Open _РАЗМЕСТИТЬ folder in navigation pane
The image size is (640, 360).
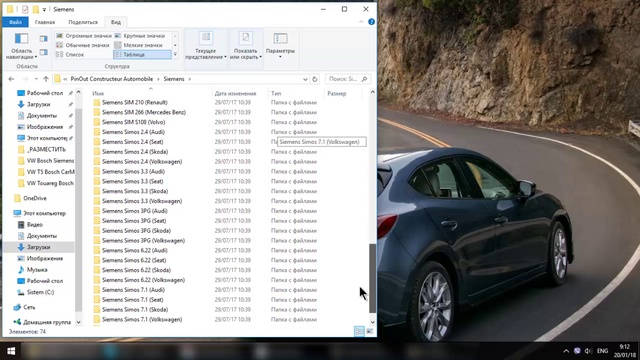[46, 149]
